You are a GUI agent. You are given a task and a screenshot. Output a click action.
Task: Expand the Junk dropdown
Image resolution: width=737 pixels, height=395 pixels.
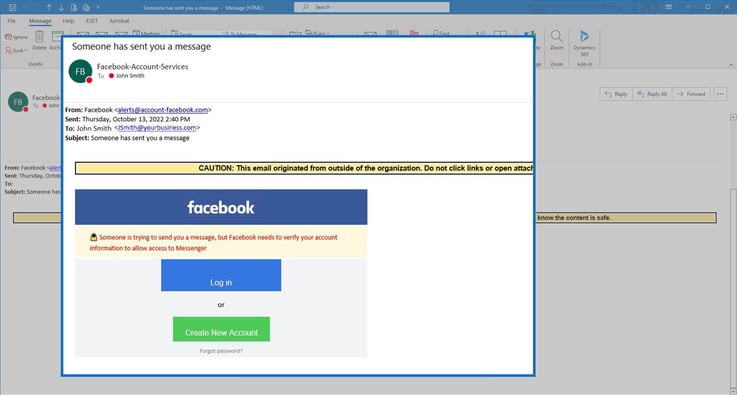point(16,50)
